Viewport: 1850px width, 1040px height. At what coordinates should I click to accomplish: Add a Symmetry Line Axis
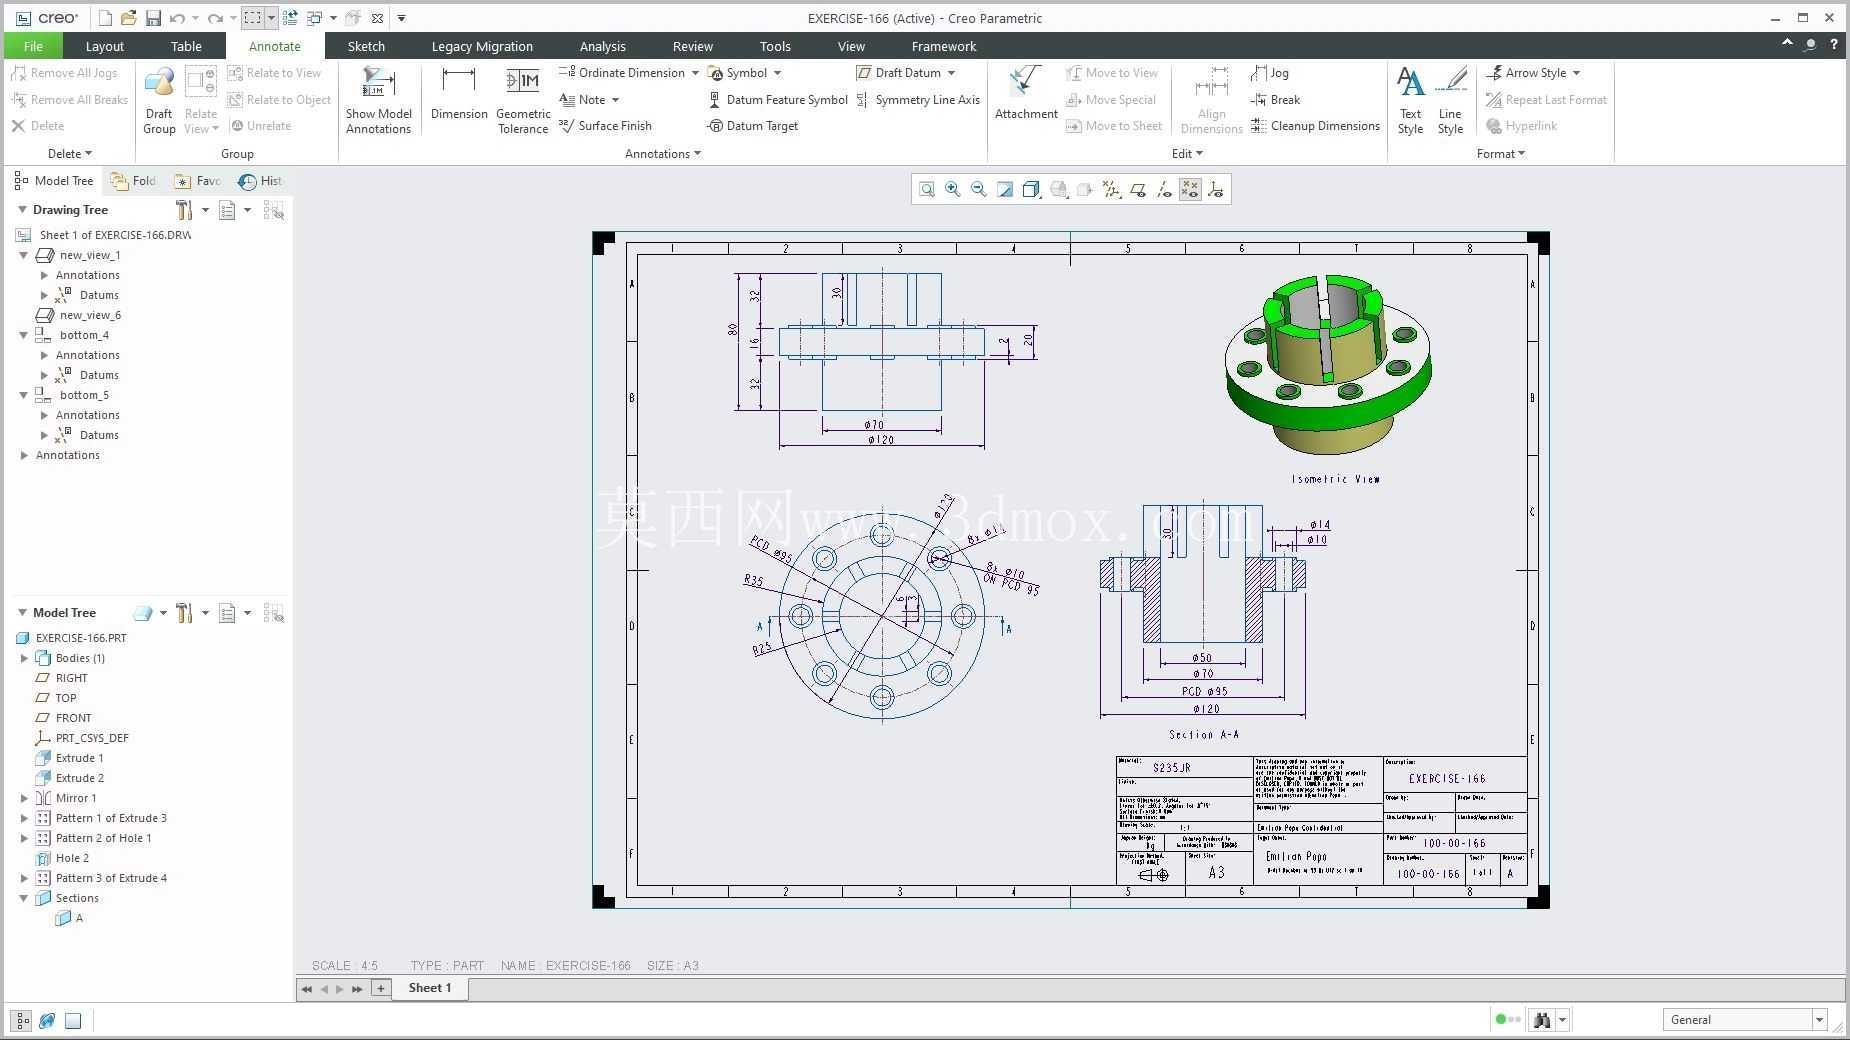(918, 100)
